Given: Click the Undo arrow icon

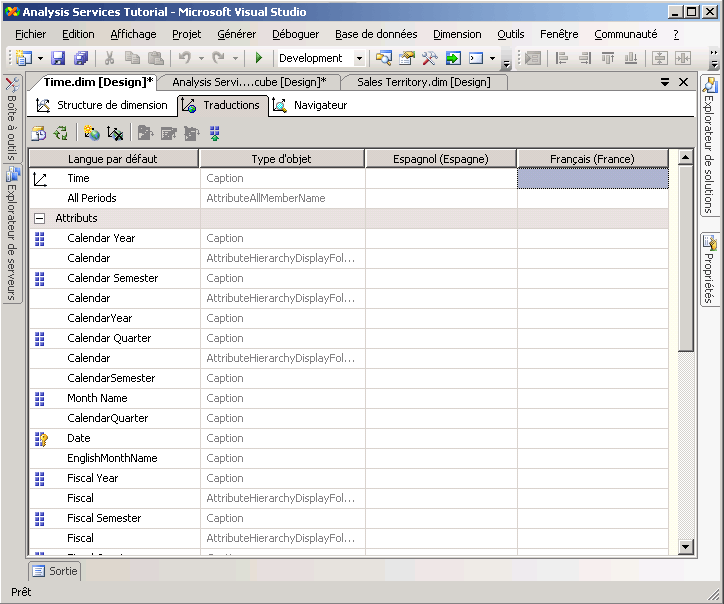Looking at the screenshot, I should pyautogui.click(x=185, y=58).
